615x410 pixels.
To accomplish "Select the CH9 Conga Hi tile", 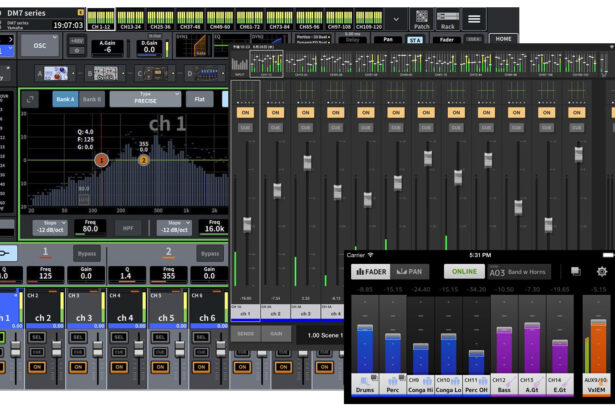I will click(420, 384).
